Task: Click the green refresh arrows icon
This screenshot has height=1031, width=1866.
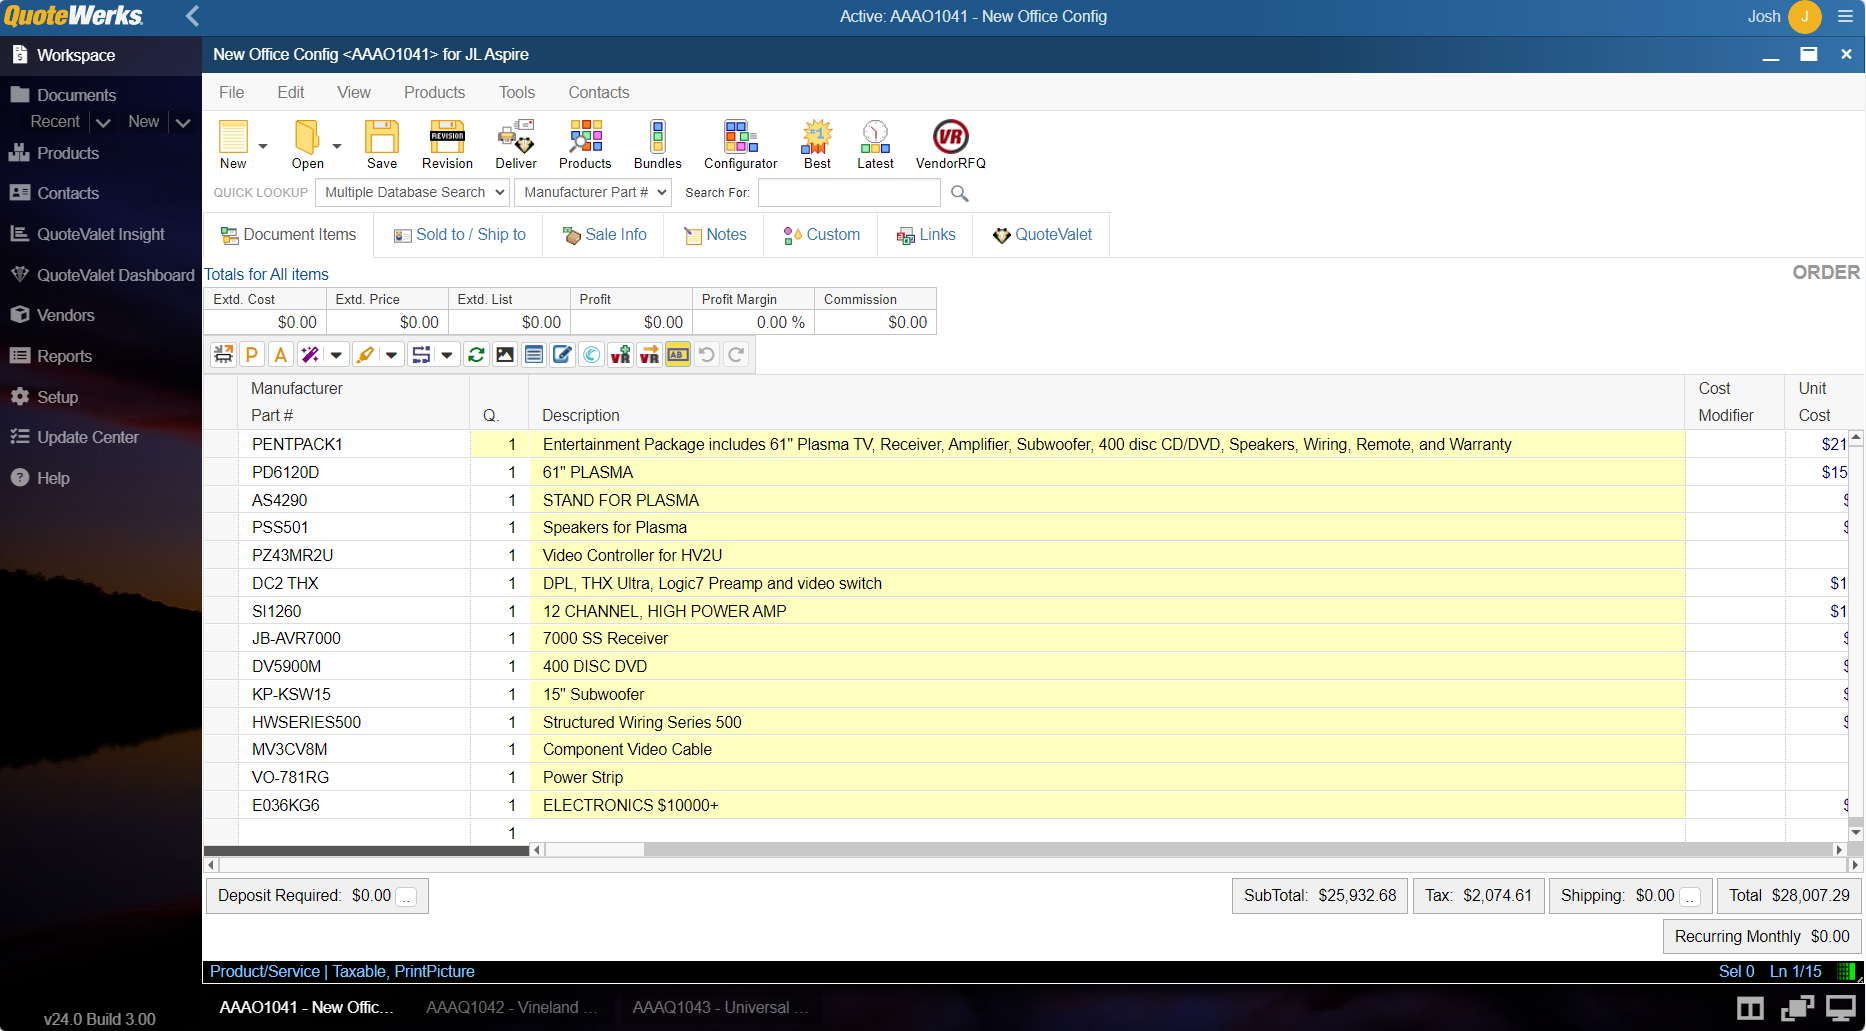Action: (476, 355)
